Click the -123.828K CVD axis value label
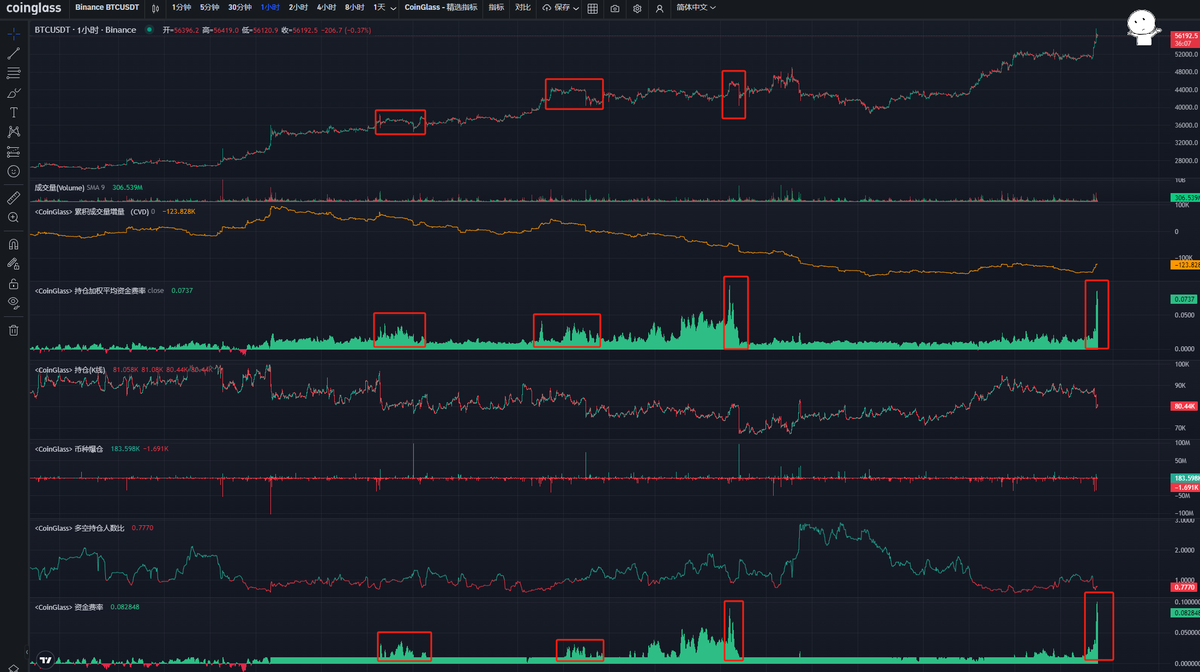 pyautogui.click(x=1183, y=264)
